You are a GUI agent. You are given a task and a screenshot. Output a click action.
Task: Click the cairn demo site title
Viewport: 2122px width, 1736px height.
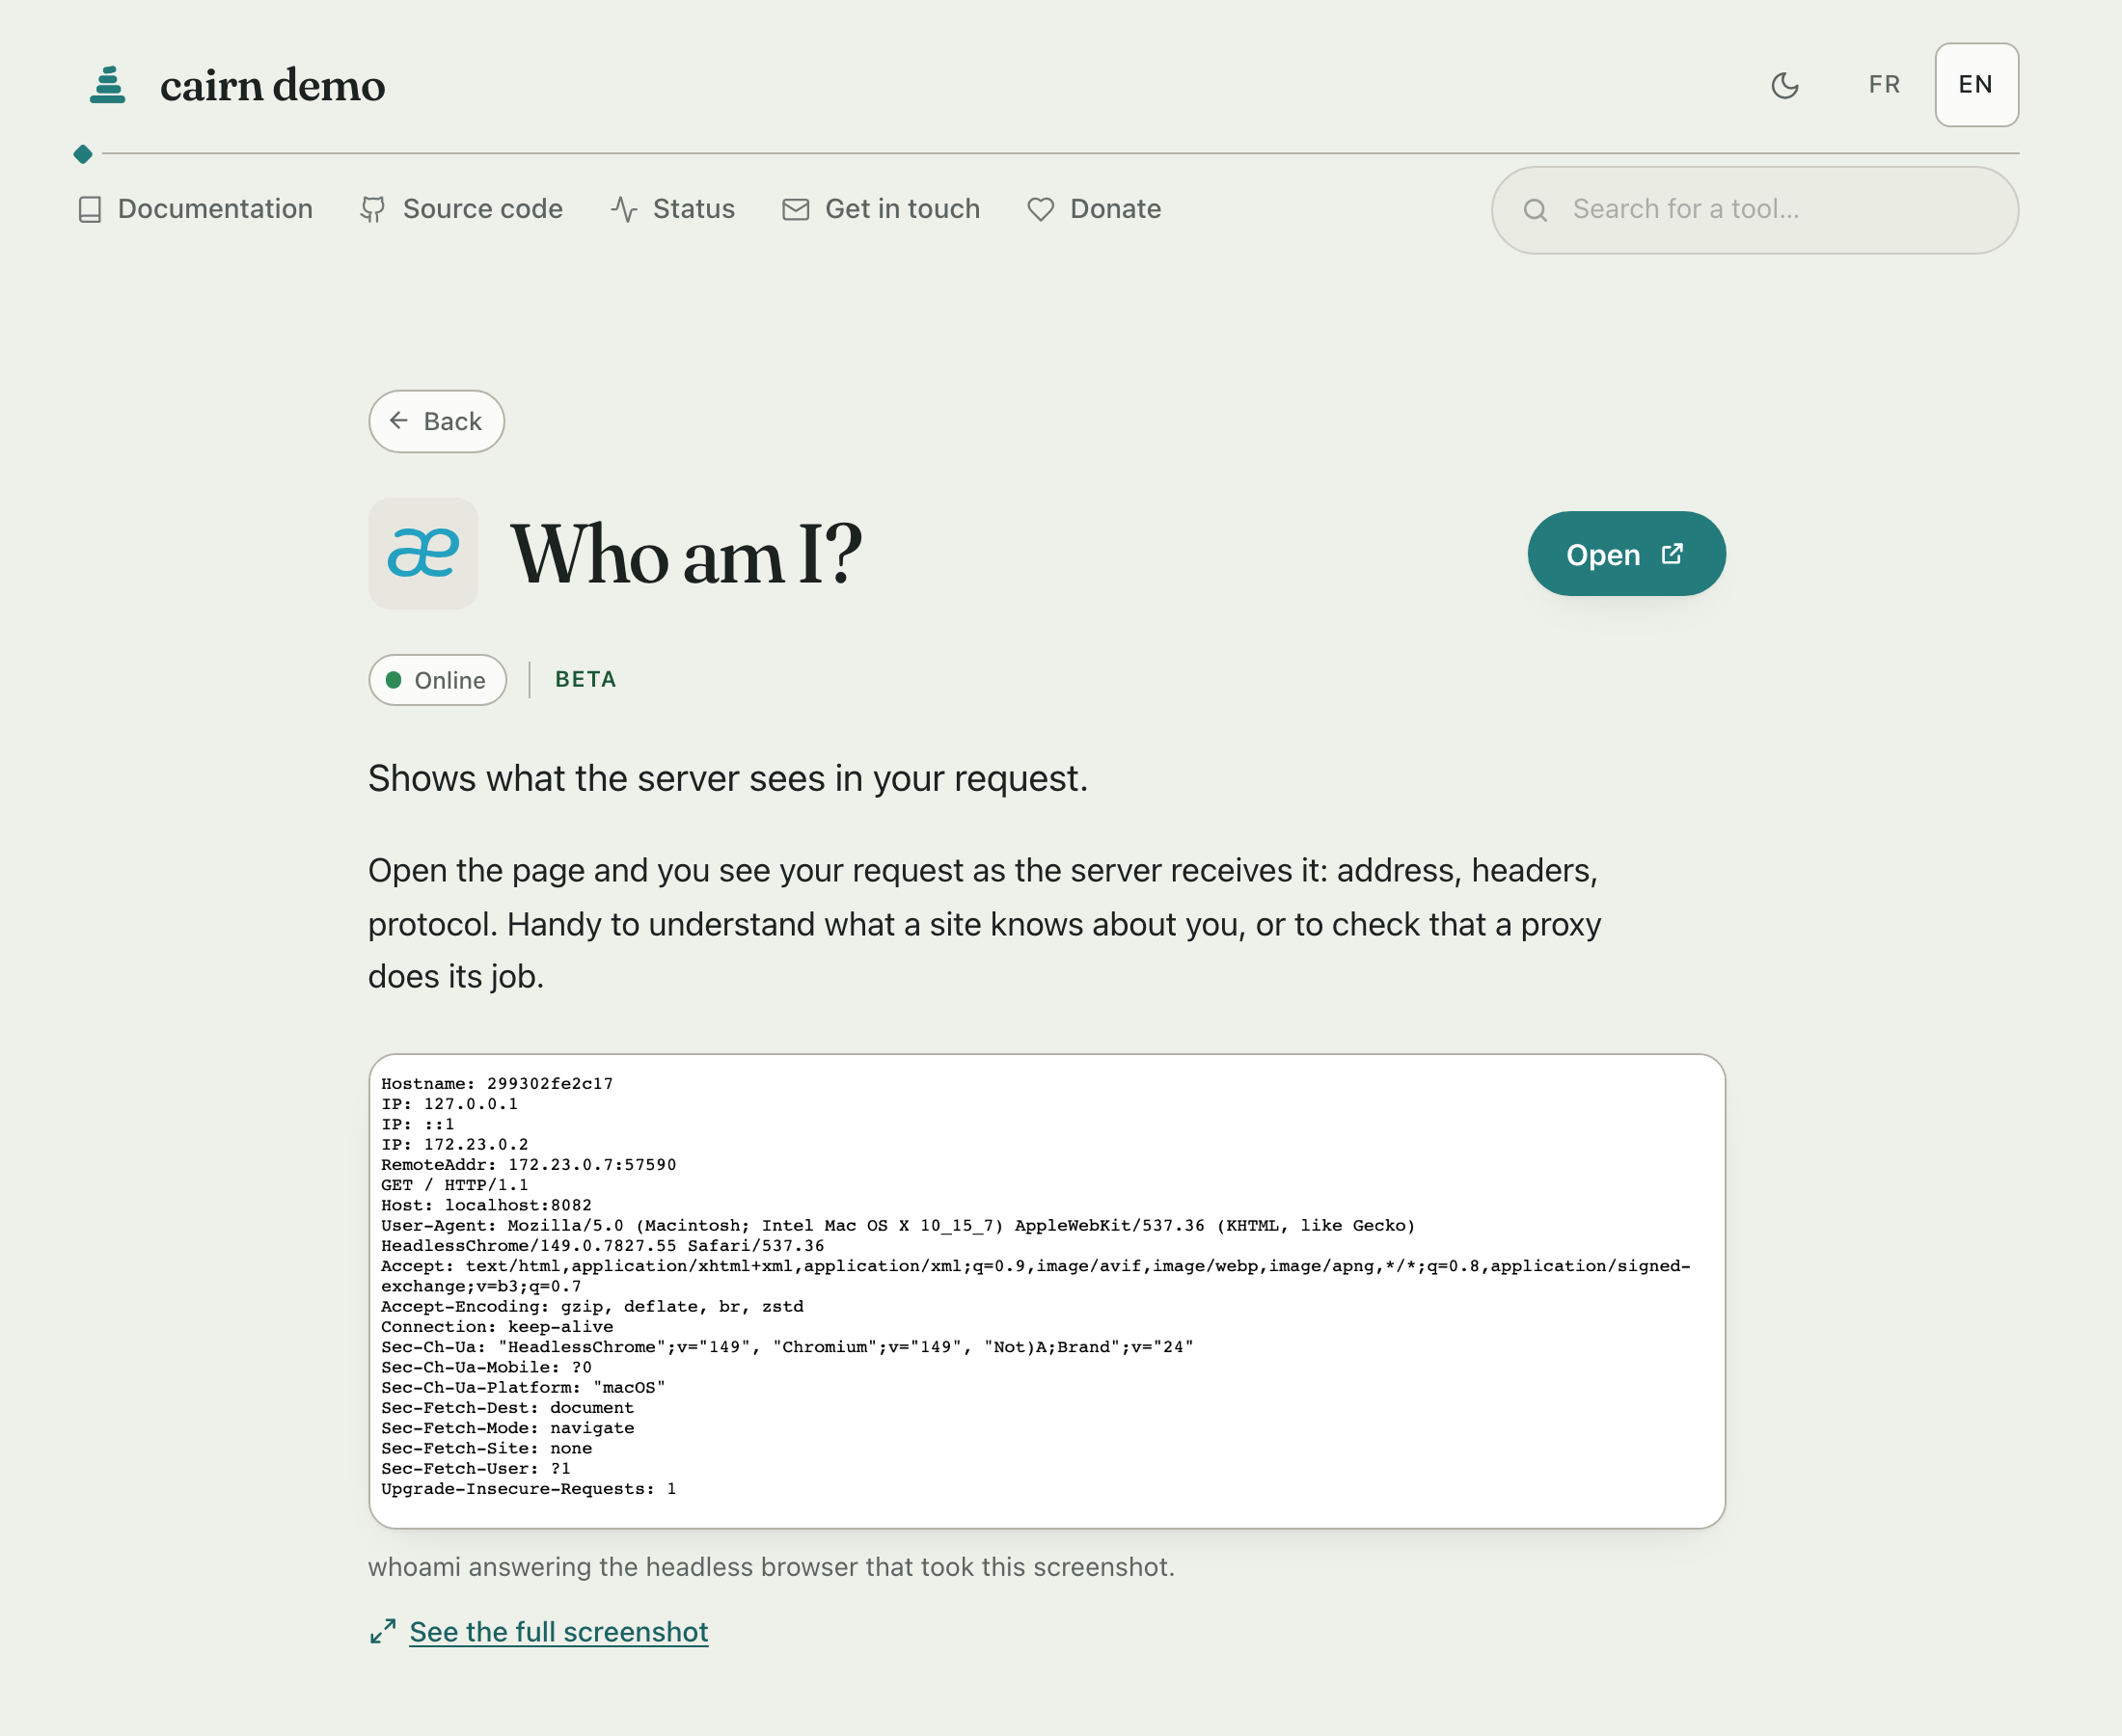(272, 85)
